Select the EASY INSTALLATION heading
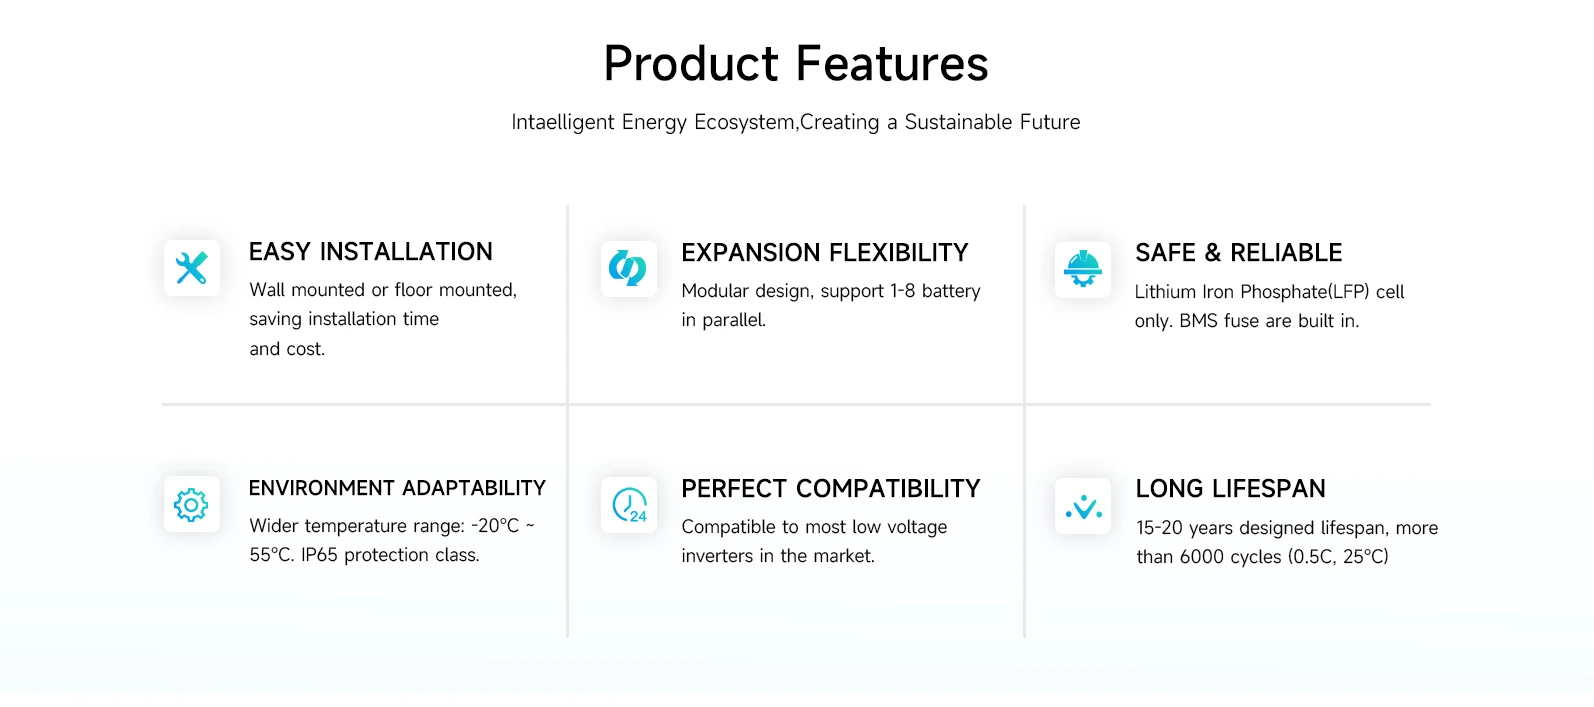Viewport: 1594px width, 707px height. point(371,252)
